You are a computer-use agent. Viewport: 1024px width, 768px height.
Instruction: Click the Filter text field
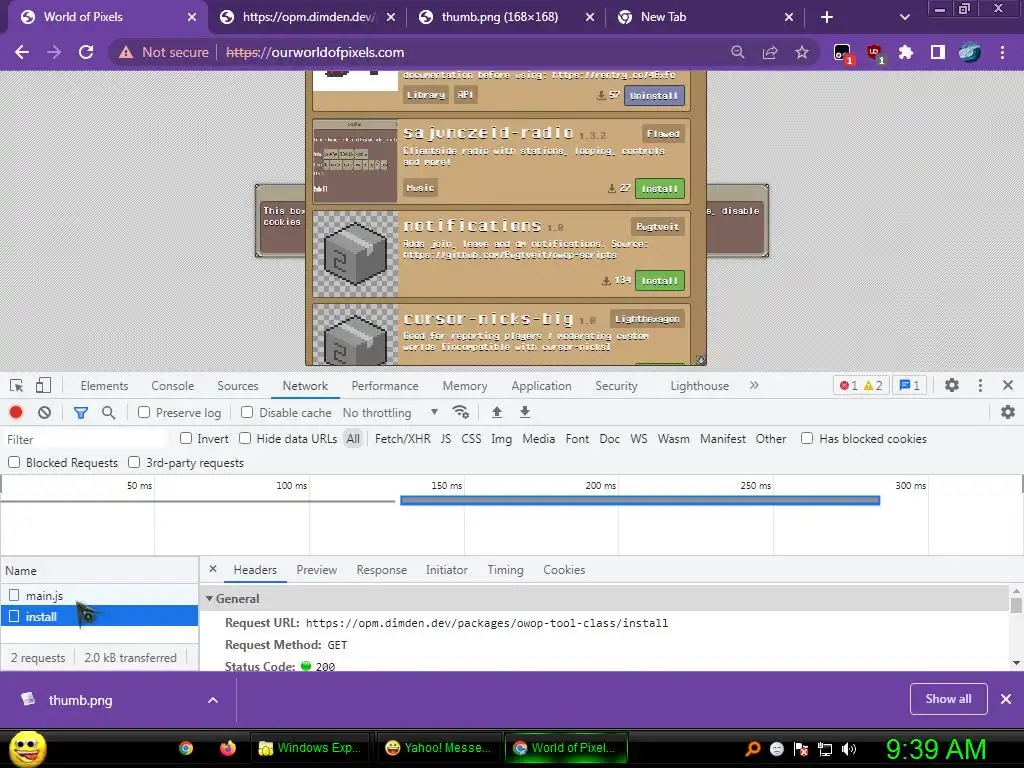(87, 440)
